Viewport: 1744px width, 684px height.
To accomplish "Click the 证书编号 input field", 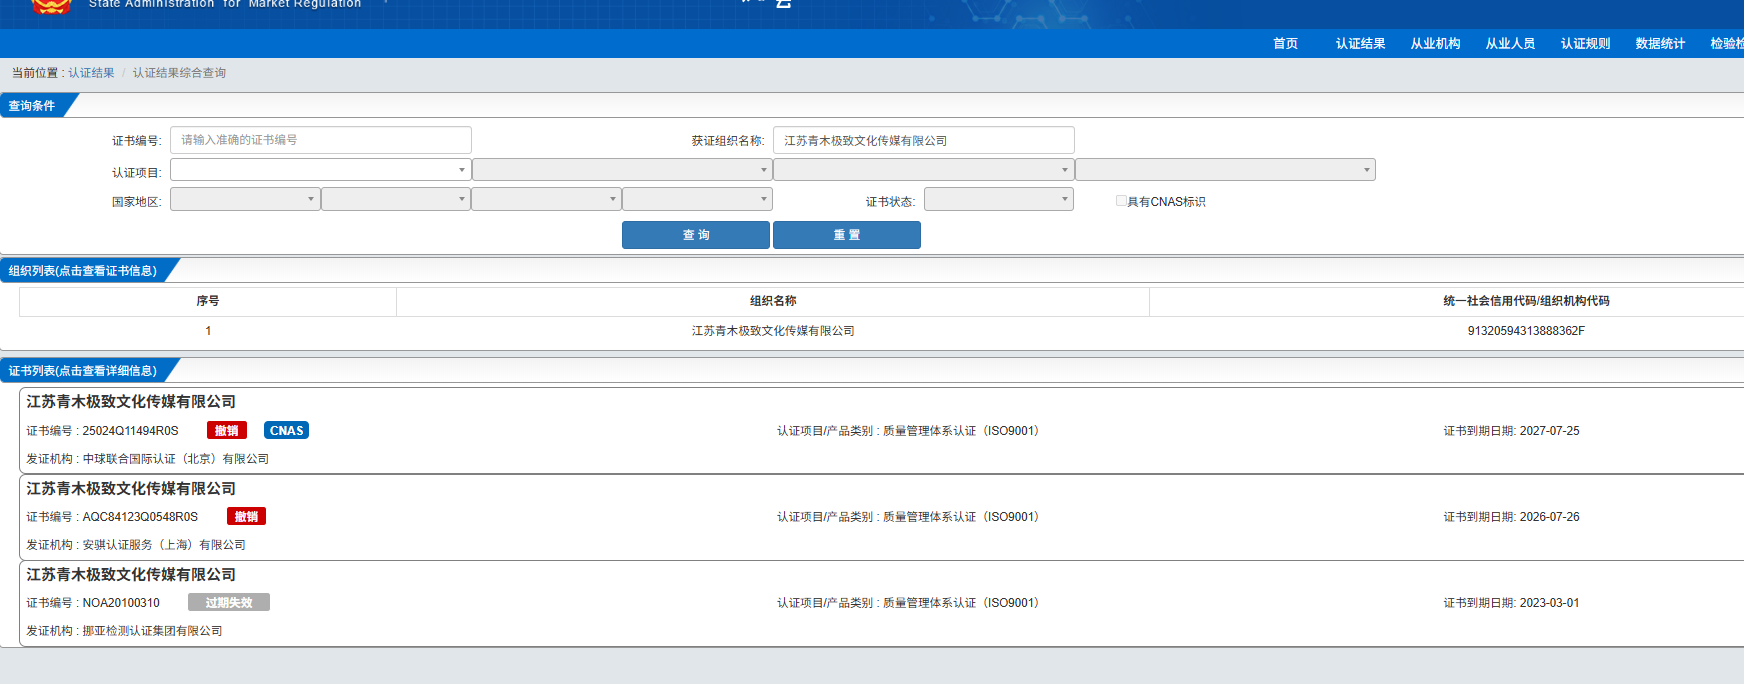I will [321, 140].
